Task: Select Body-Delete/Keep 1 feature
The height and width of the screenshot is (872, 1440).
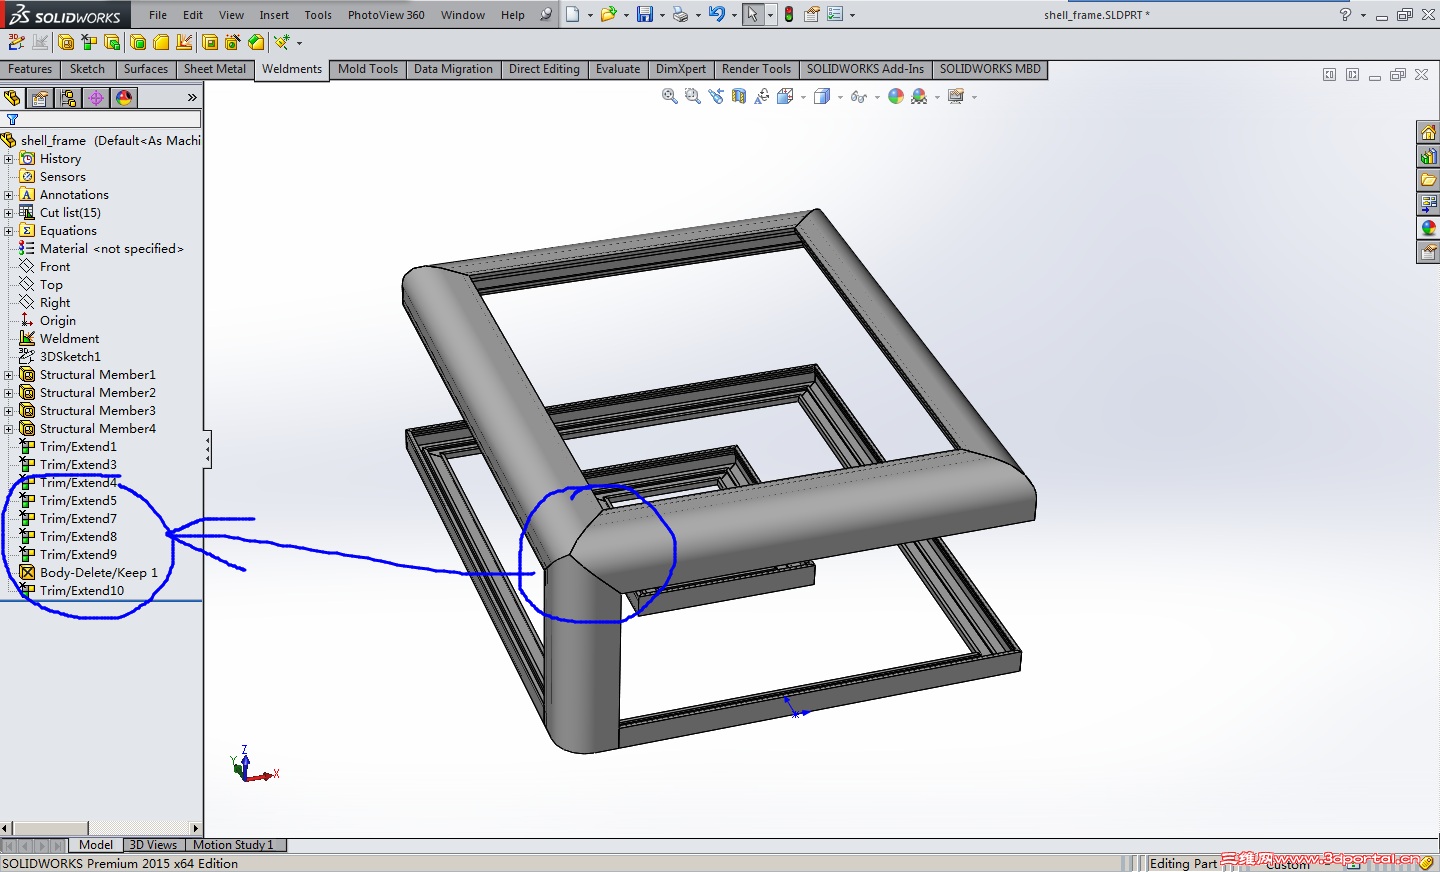Action: [98, 573]
